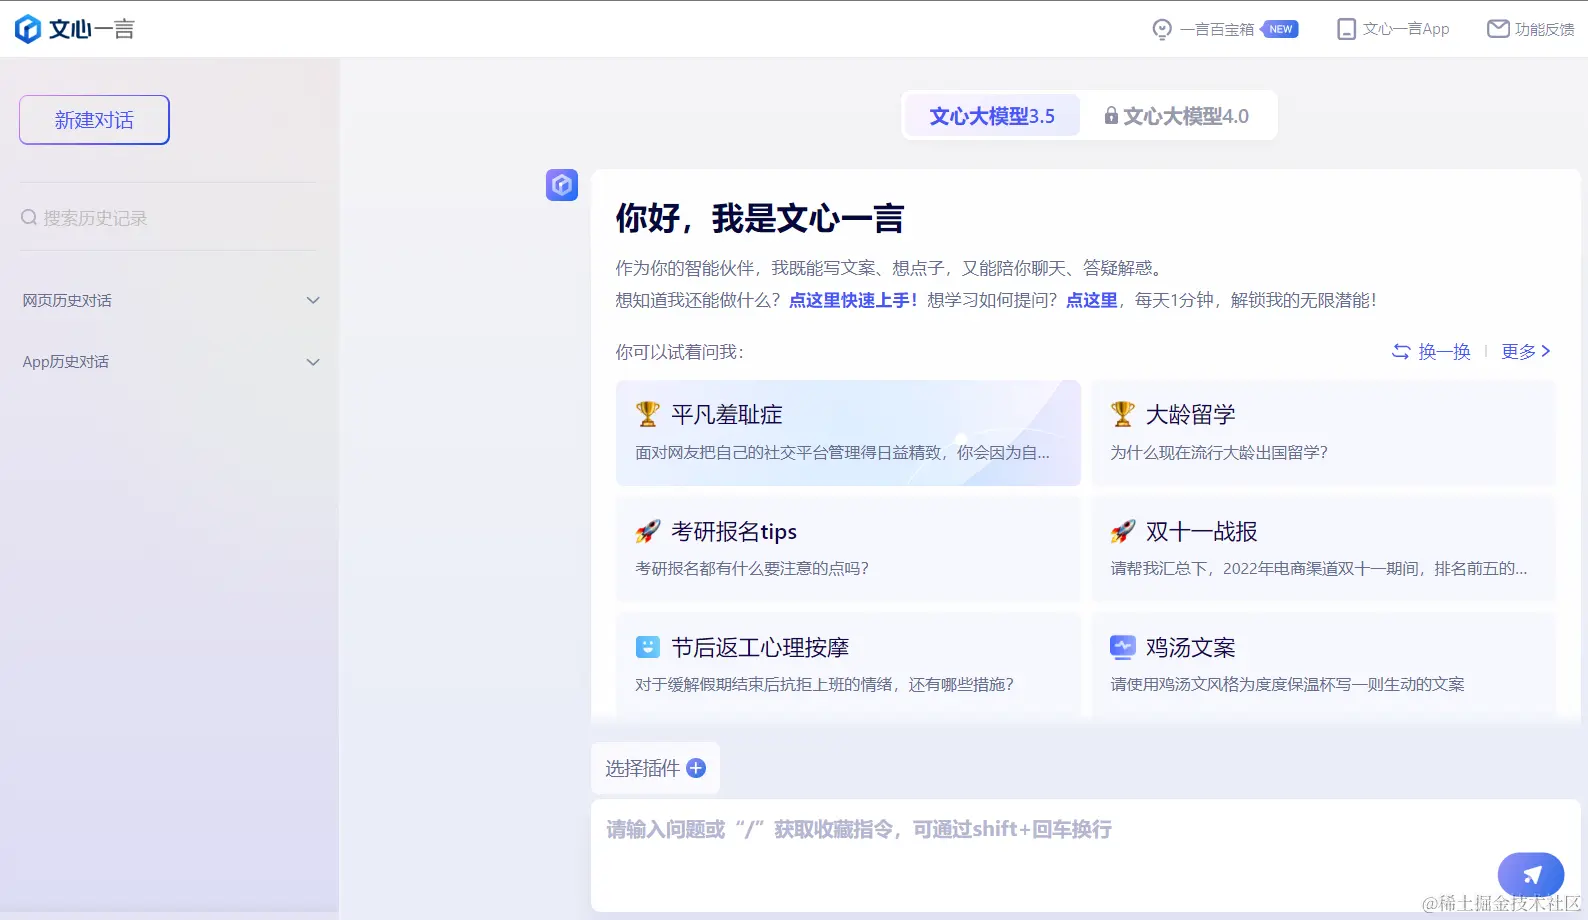1588x920 pixels.
Task: Open the 一言百宝箱 icon
Action: click(x=1162, y=29)
